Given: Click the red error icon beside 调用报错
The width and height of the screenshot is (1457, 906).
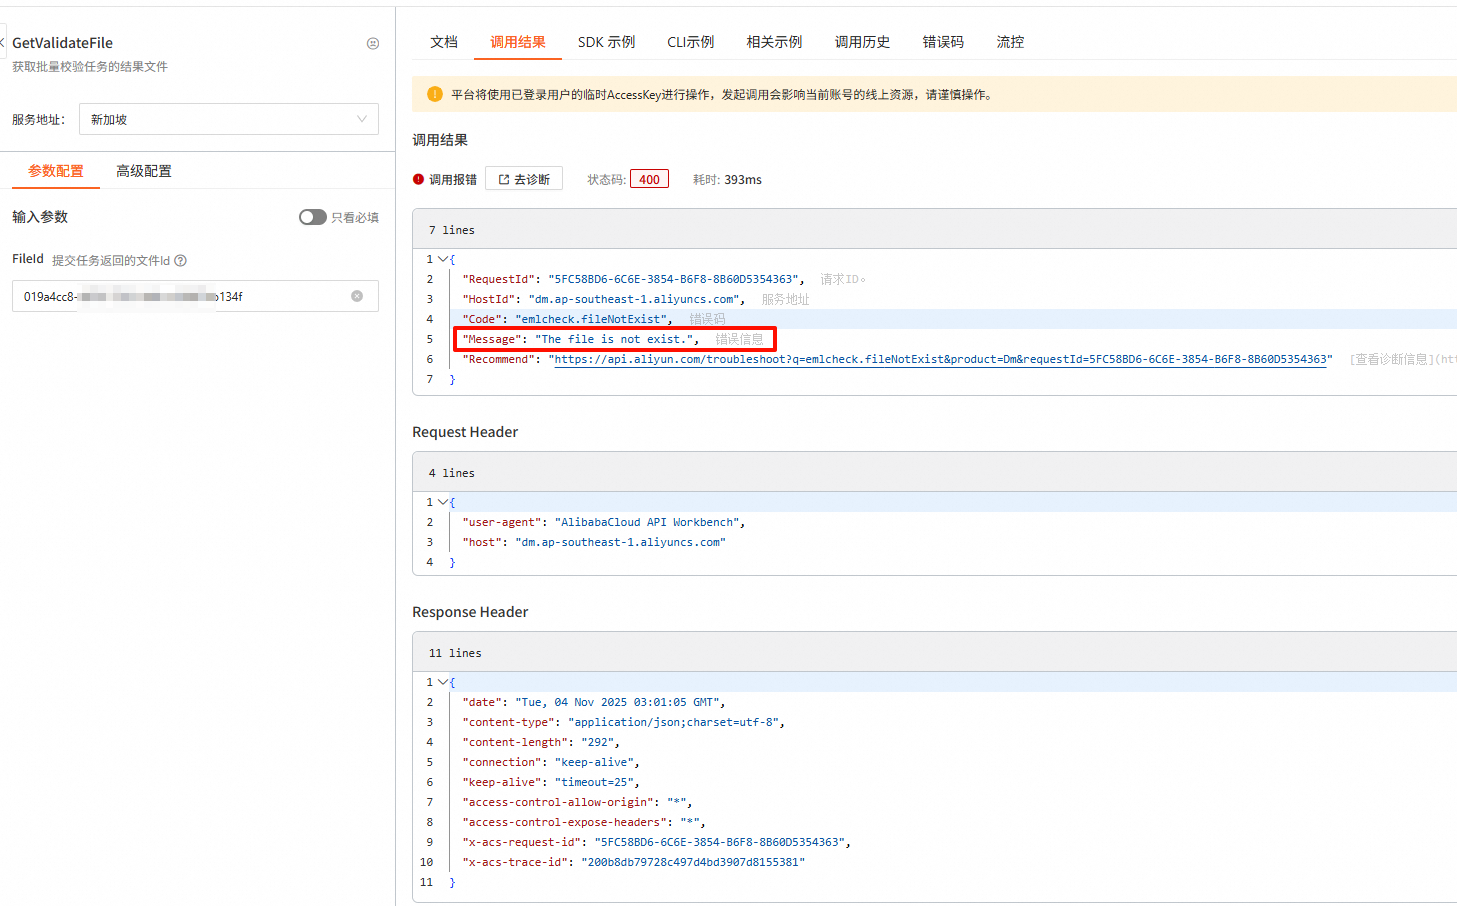Looking at the screenshot, I should click(x=418, y=179).
